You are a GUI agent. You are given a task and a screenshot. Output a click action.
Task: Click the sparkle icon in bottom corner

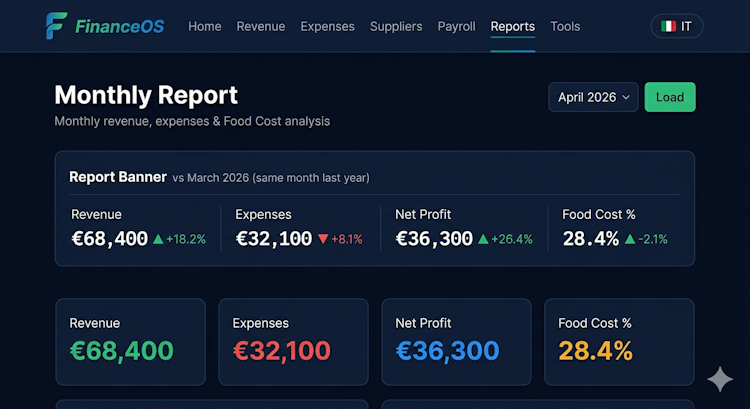coord(719,379)
